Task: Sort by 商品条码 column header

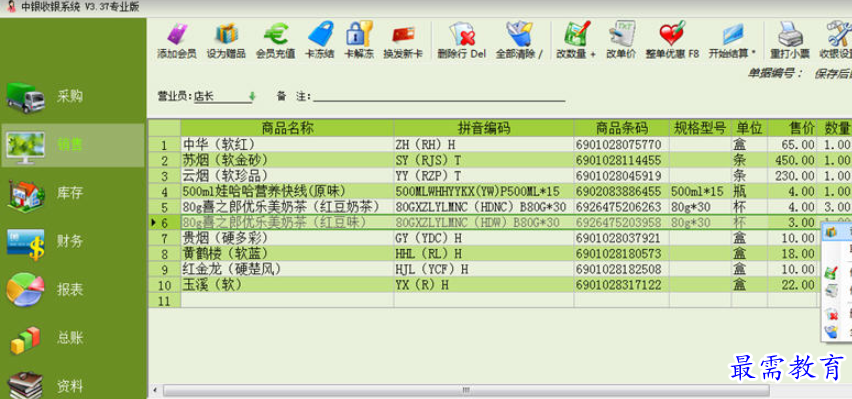Action: 622,128
